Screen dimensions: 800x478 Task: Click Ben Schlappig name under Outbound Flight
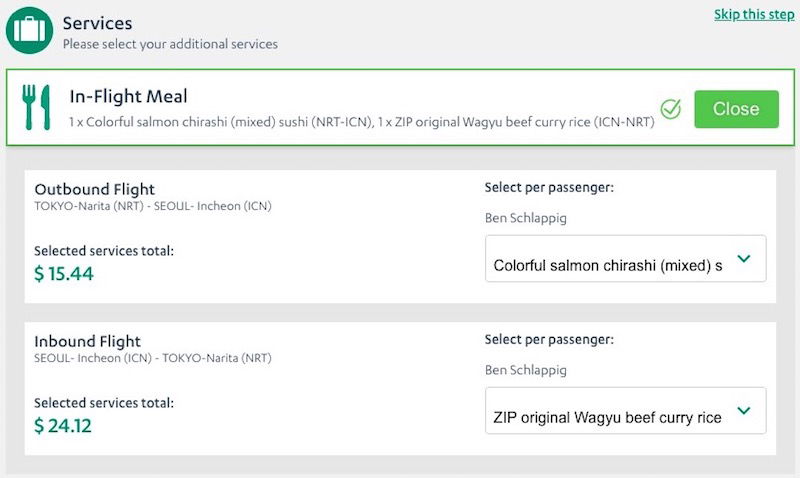click(x=526, y=218)
